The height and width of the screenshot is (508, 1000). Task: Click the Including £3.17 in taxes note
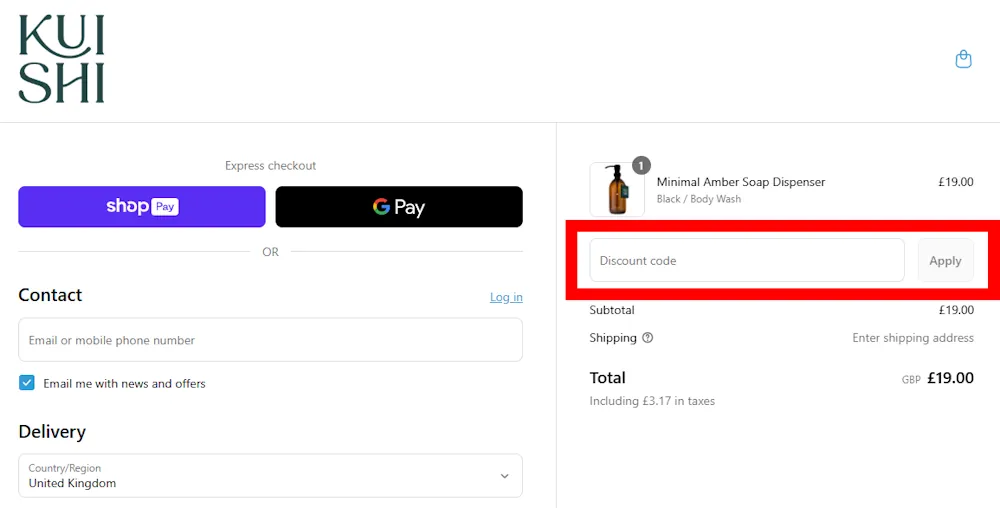pyautogui.click(x=652, y=401)
